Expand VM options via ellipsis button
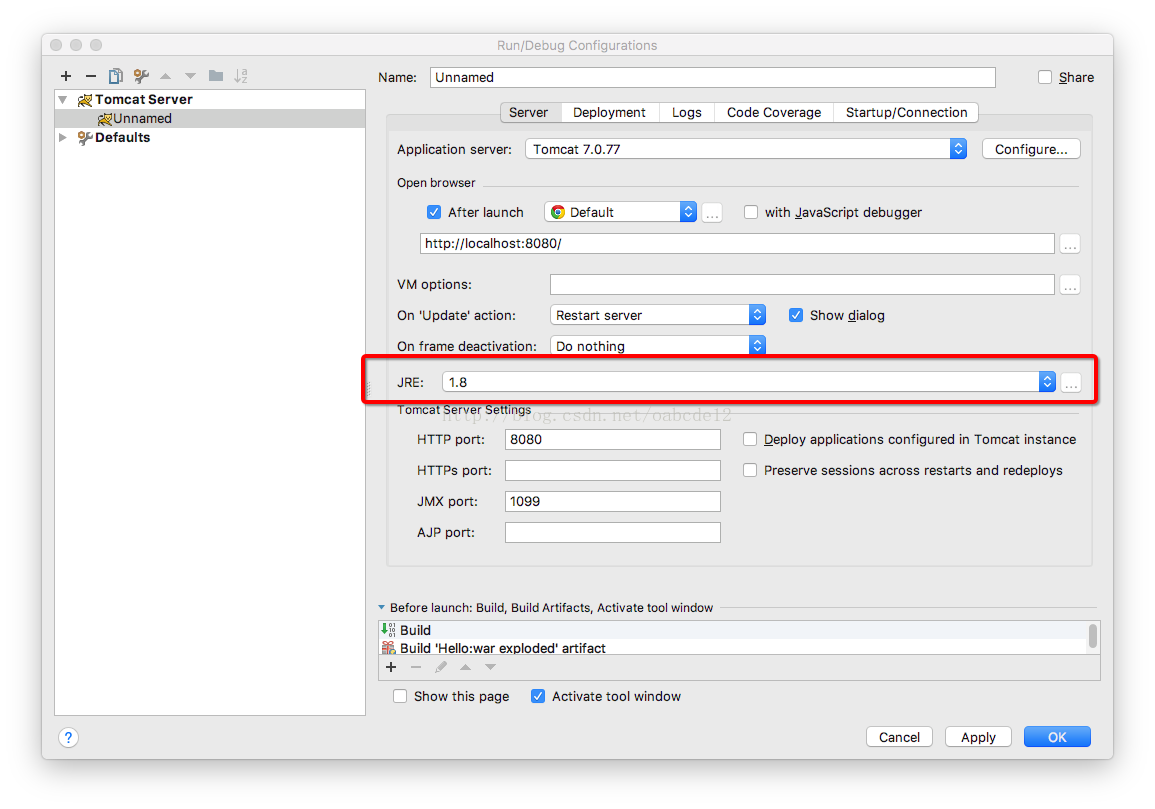Image resolution: width=1155 pixels, height=809 pixels. tap(1070, 285)
